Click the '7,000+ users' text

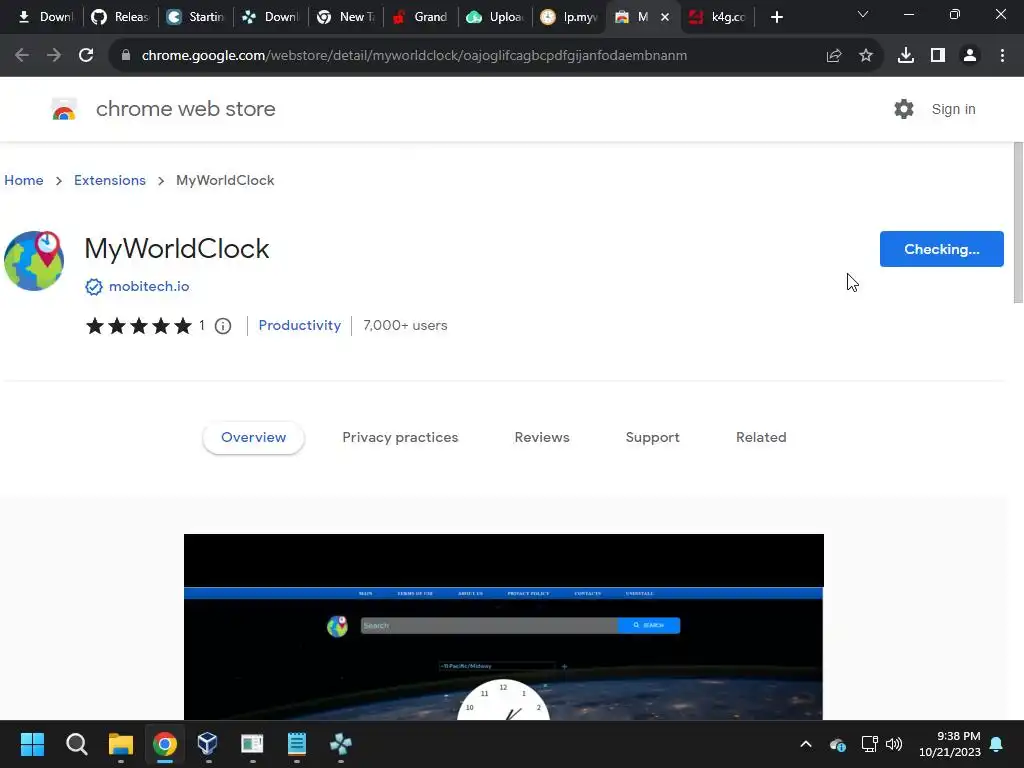point(405,325)
